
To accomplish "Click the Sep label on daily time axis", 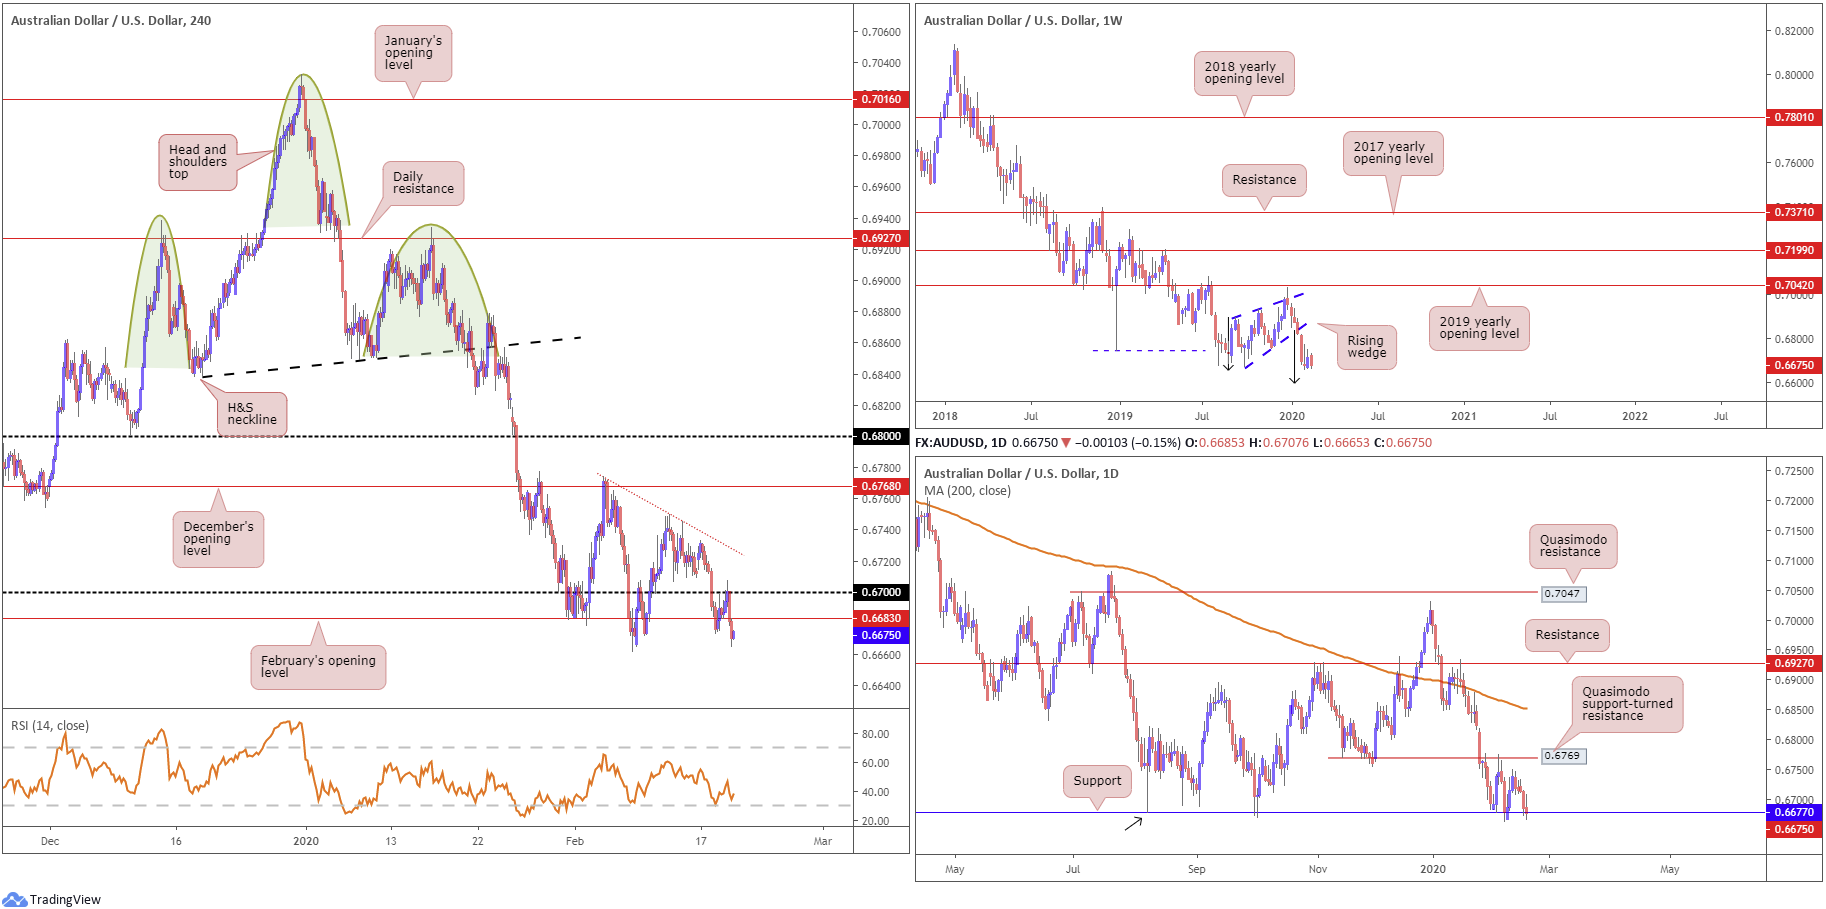I will (x=1197, y=869).
